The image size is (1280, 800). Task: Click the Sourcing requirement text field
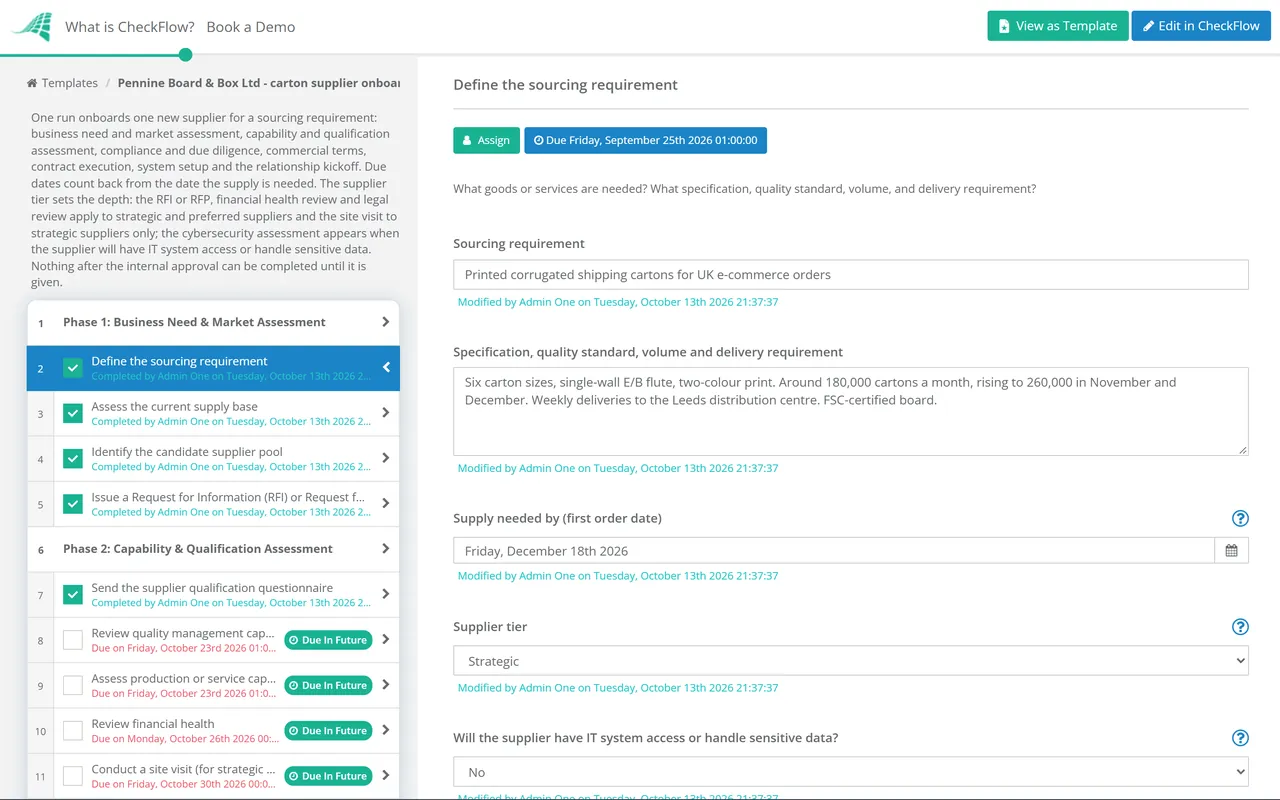click(x=851, y=275)
